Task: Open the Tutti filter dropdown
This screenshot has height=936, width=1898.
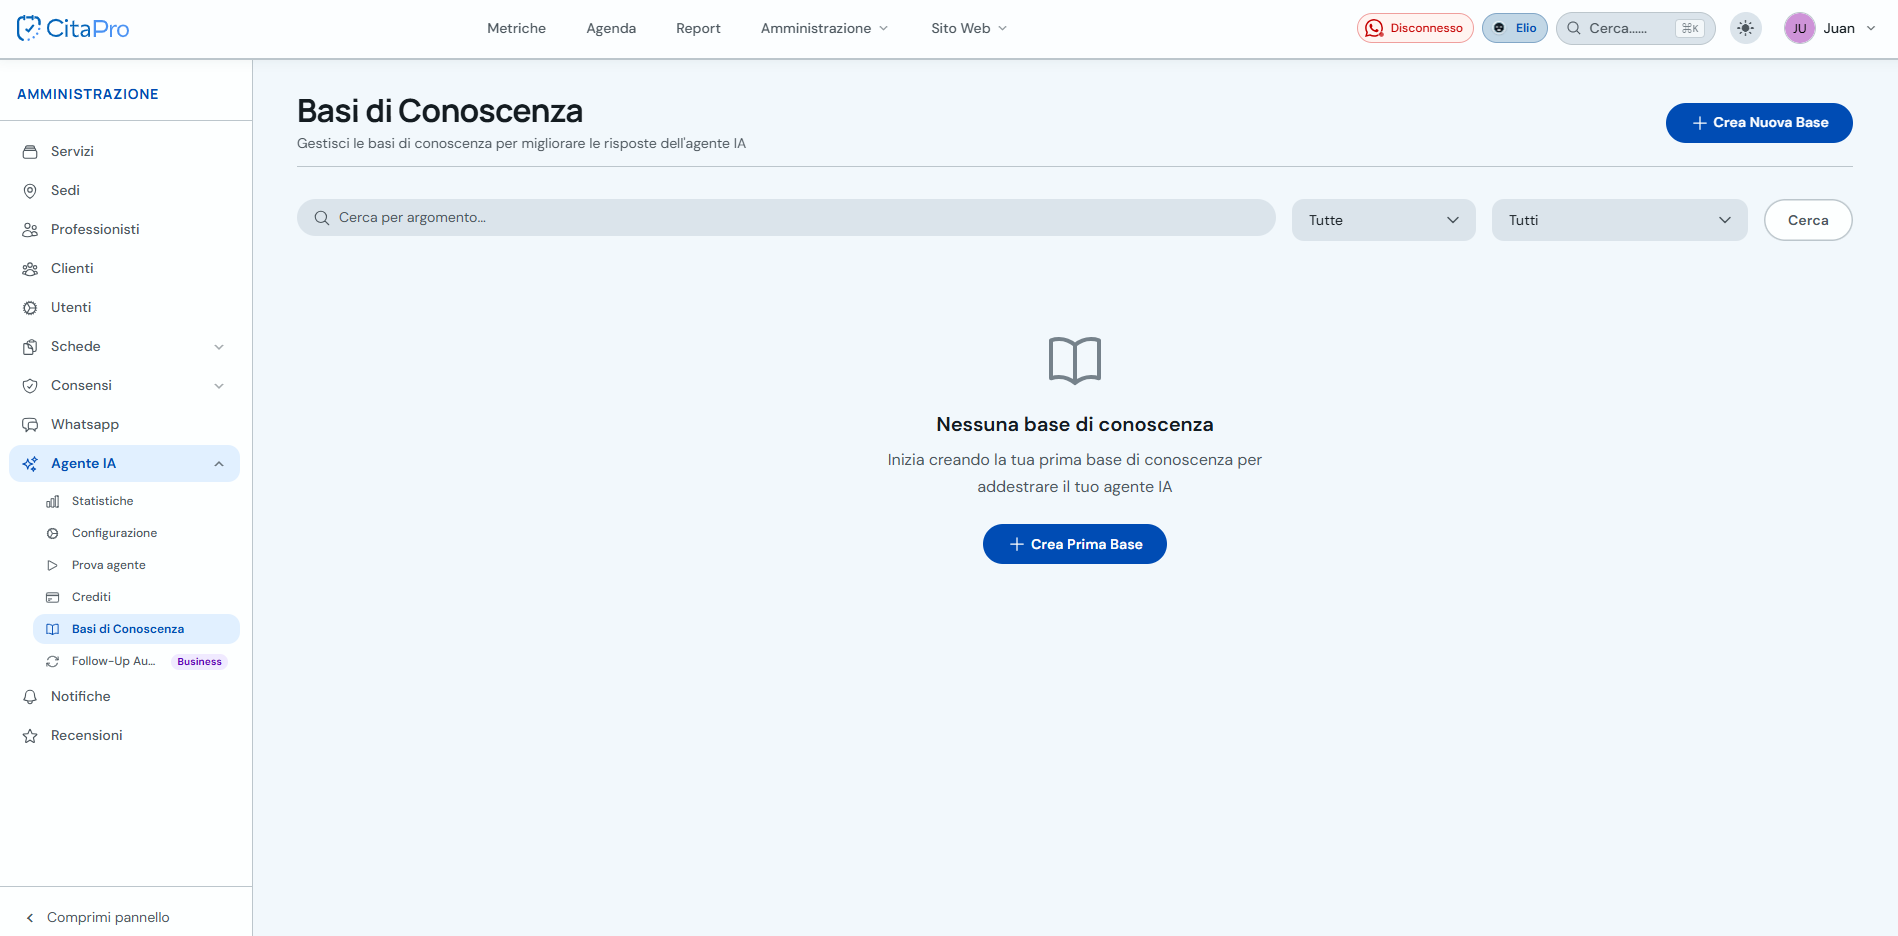Action: click(x=1619, y=220)
